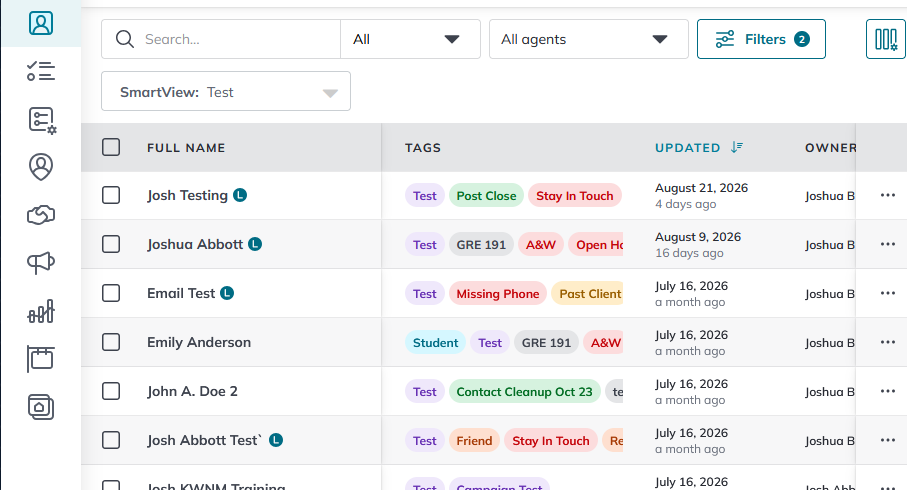
Task: Open the Tasks checklist sidebar icon
Action: coord(40,71)
